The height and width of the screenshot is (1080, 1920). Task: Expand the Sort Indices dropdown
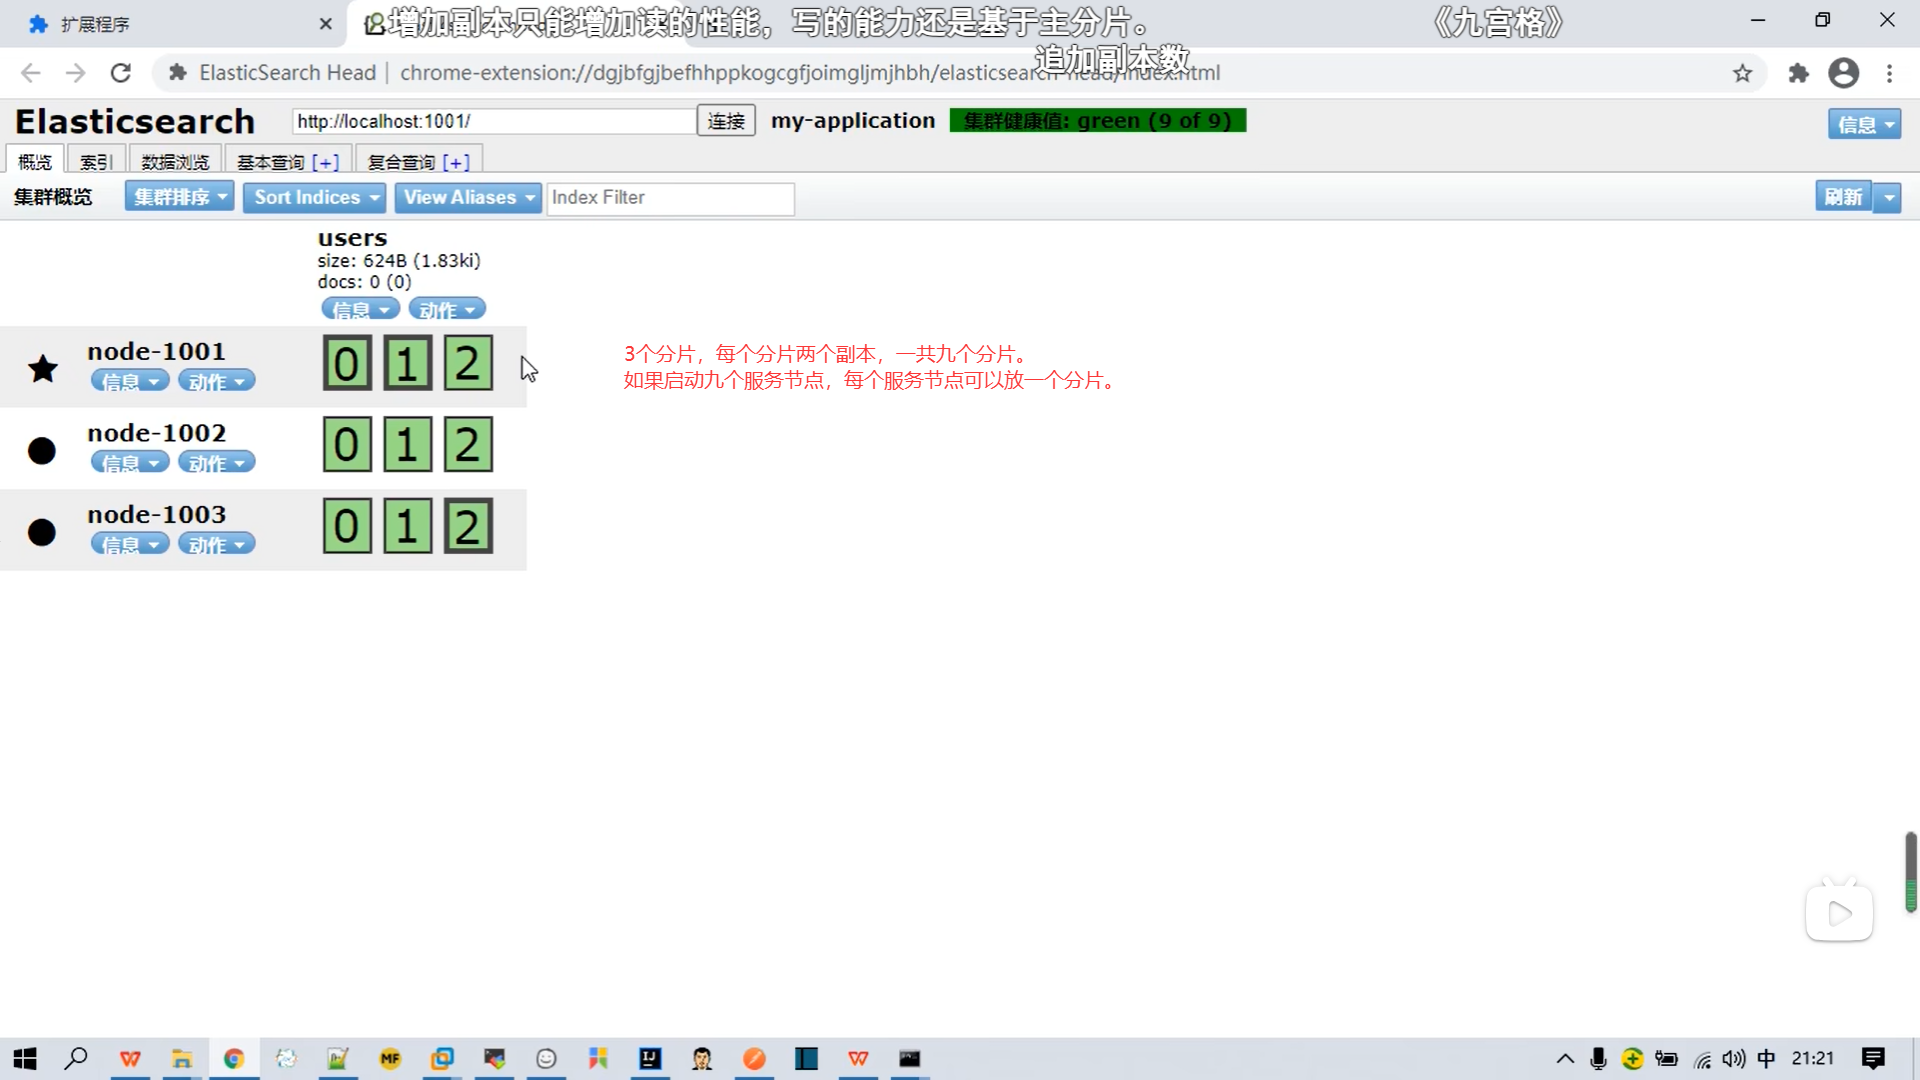click(314, 197)
